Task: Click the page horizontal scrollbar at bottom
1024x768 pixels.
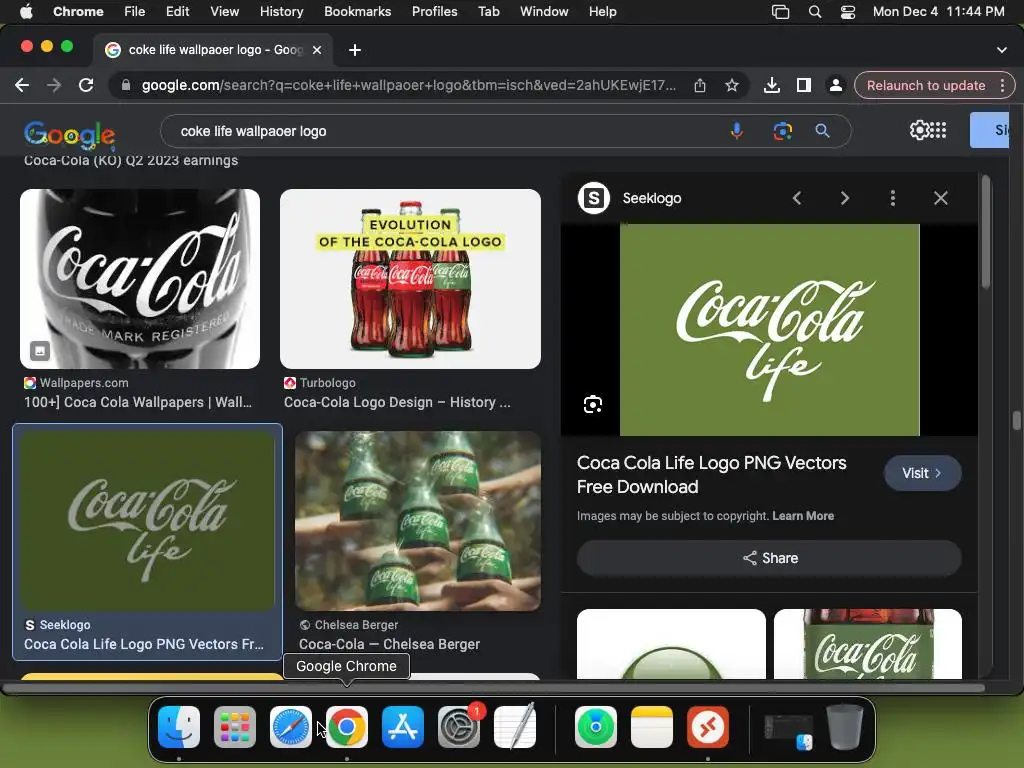Action: pyautogui.click(x=493, y=688)
